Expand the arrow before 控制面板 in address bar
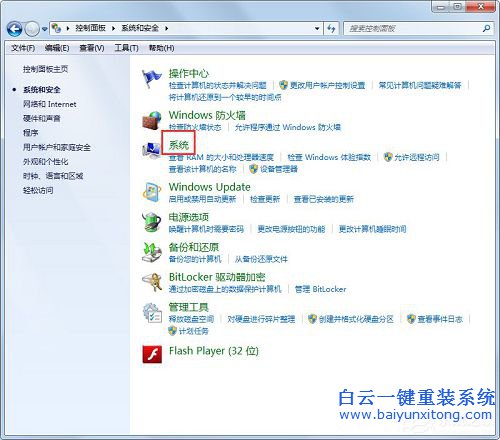The width and height of the screenshot is (500, 440). [x=68, y=29]
